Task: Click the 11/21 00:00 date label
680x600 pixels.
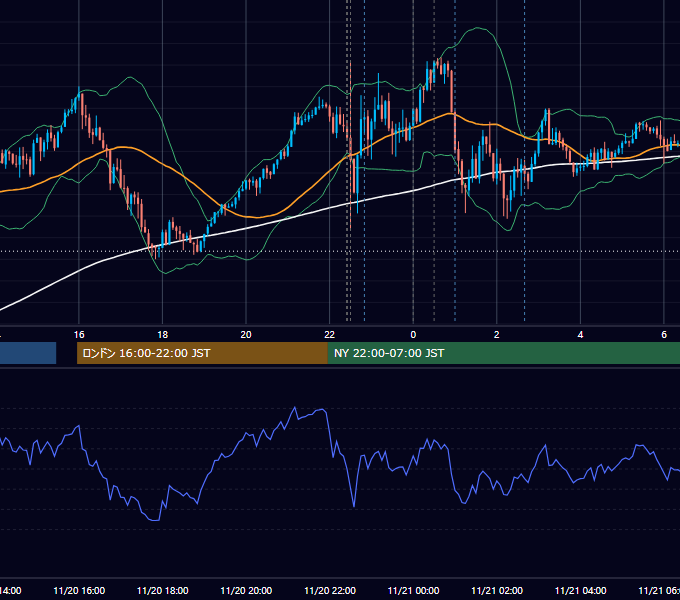Action: [x=413, y=590]
